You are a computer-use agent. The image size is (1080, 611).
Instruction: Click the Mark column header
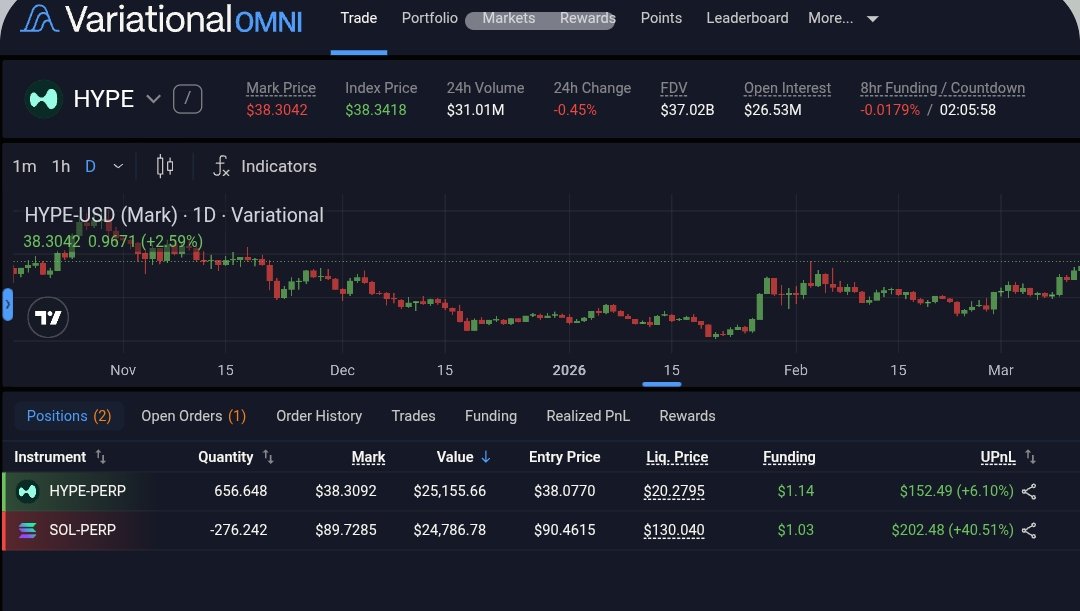point(368,457)
